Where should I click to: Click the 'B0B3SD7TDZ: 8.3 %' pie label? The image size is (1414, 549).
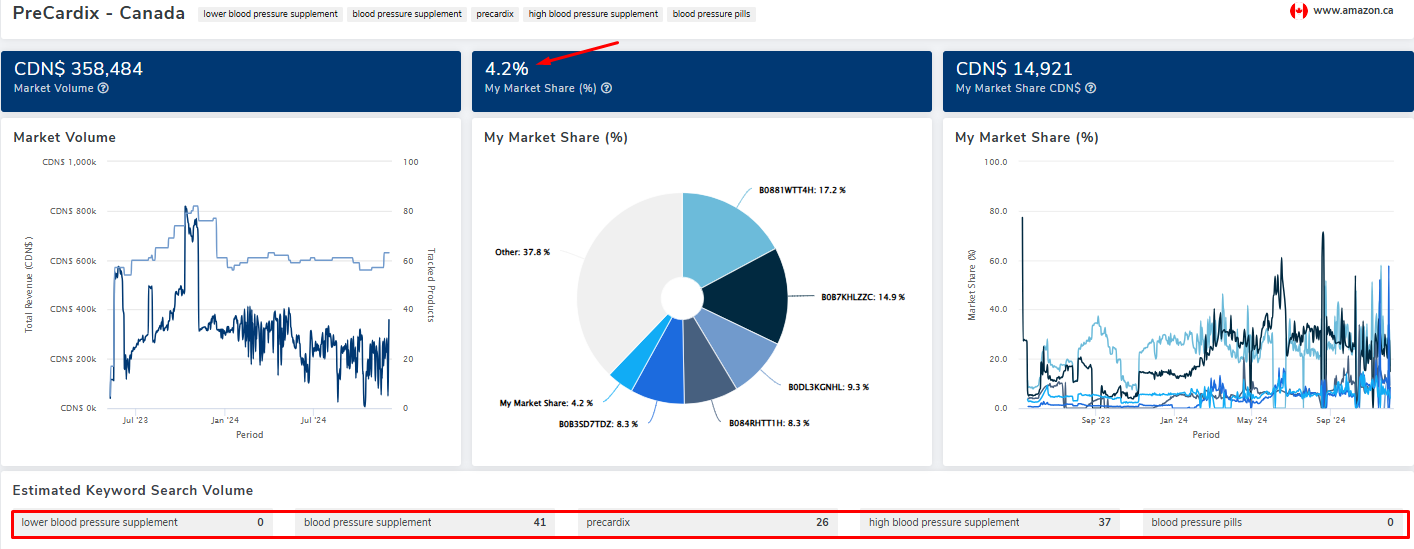click(x=598, y=424)
